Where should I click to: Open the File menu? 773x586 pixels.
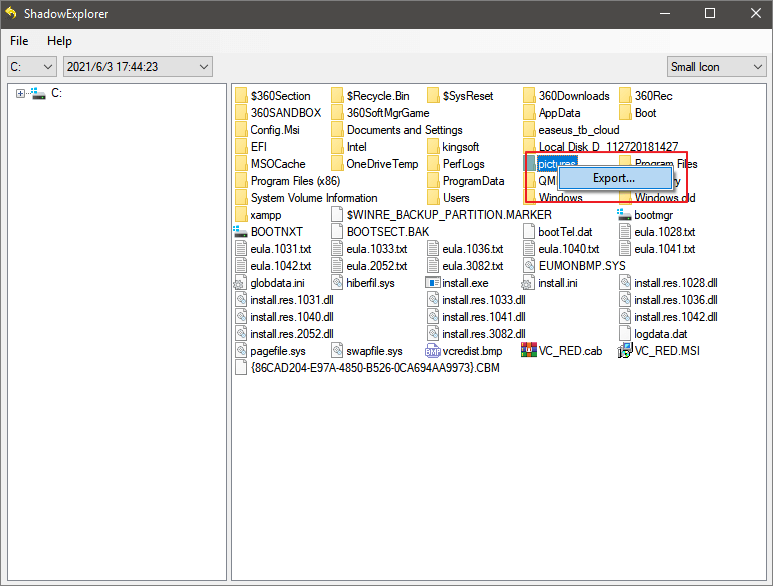[x=19, y=41]
